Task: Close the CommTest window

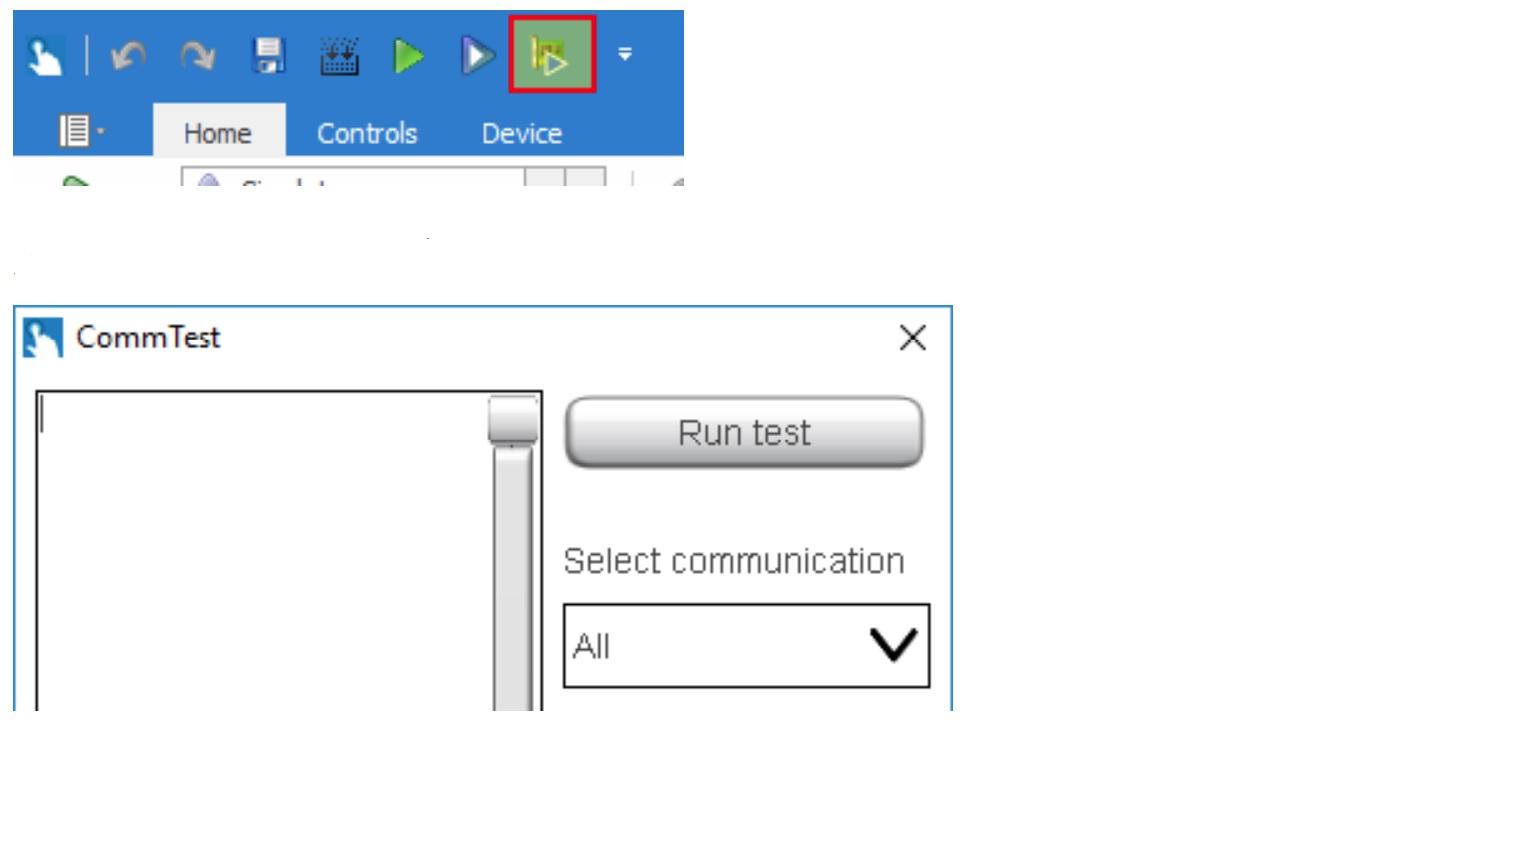Action: pyautogui.click(x=912, y=338)
